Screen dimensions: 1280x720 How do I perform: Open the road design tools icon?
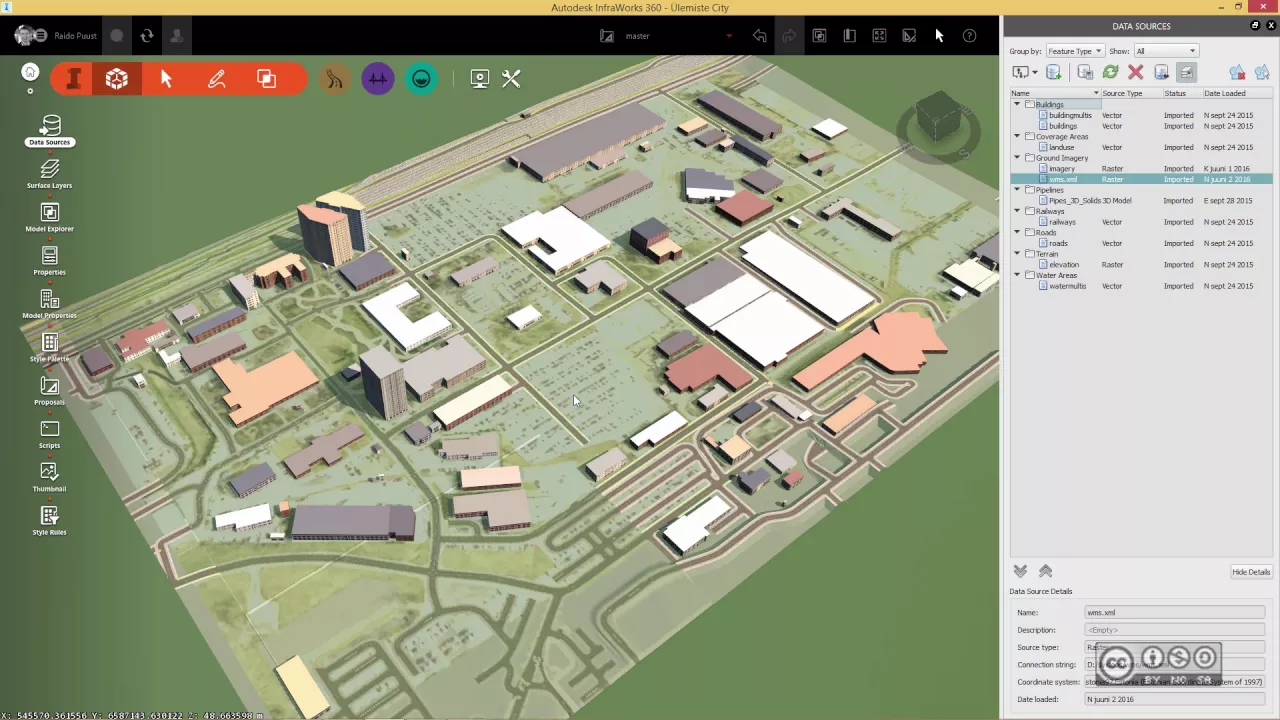click(x=335, y=79)
